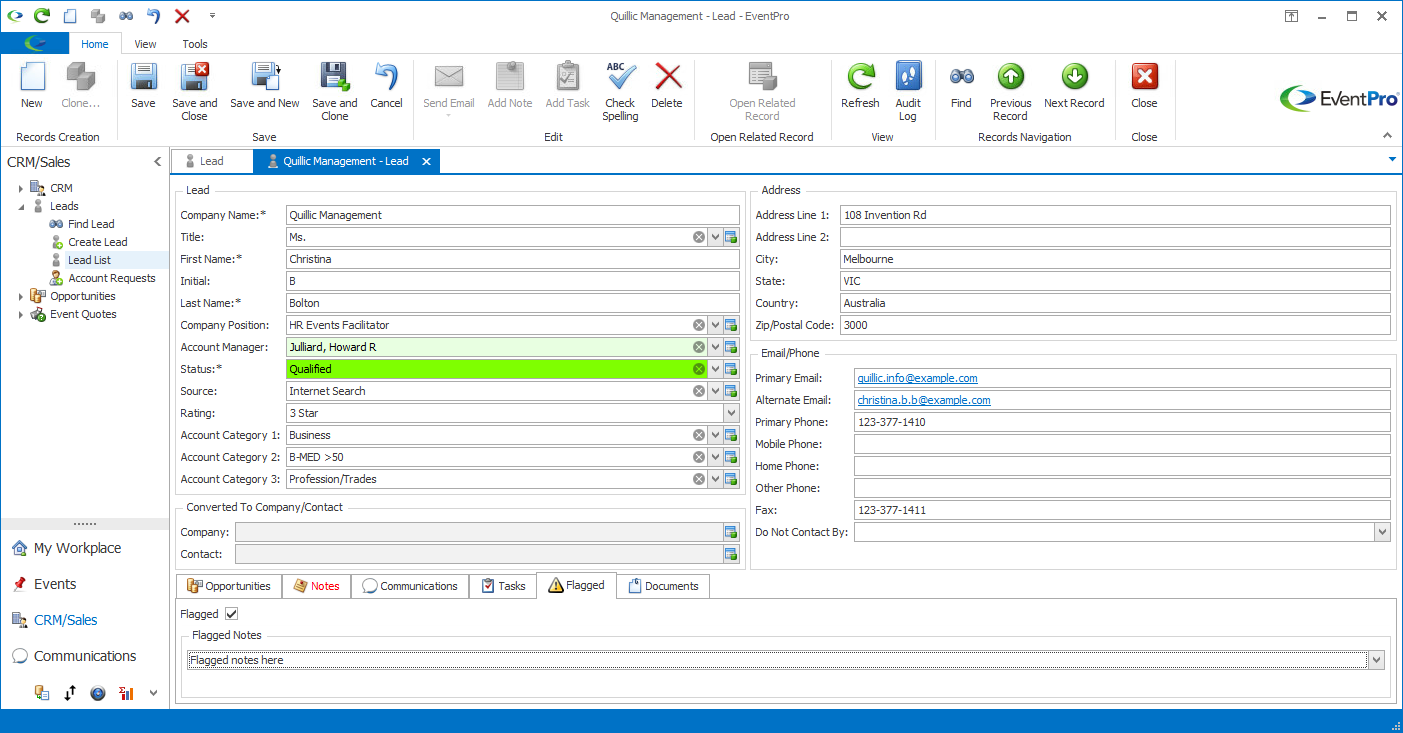Show more navigation buttons chevron

(153, 692)
